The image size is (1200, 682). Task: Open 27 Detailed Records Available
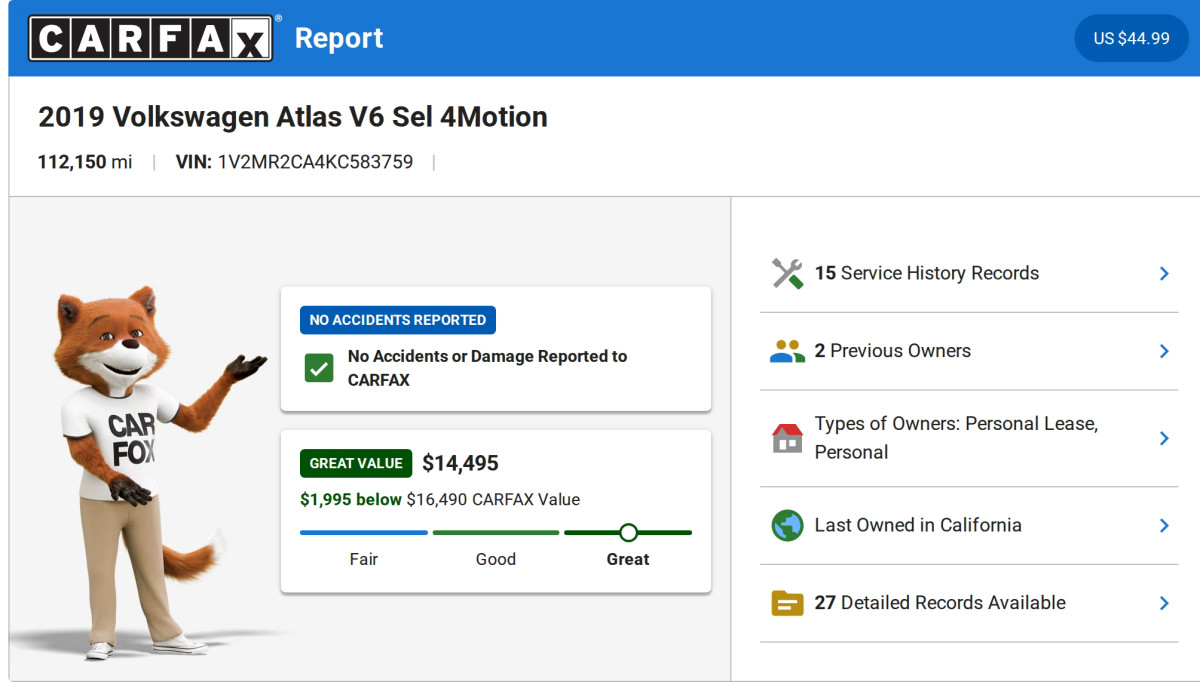pyautogui.click(x=969, y=603)
